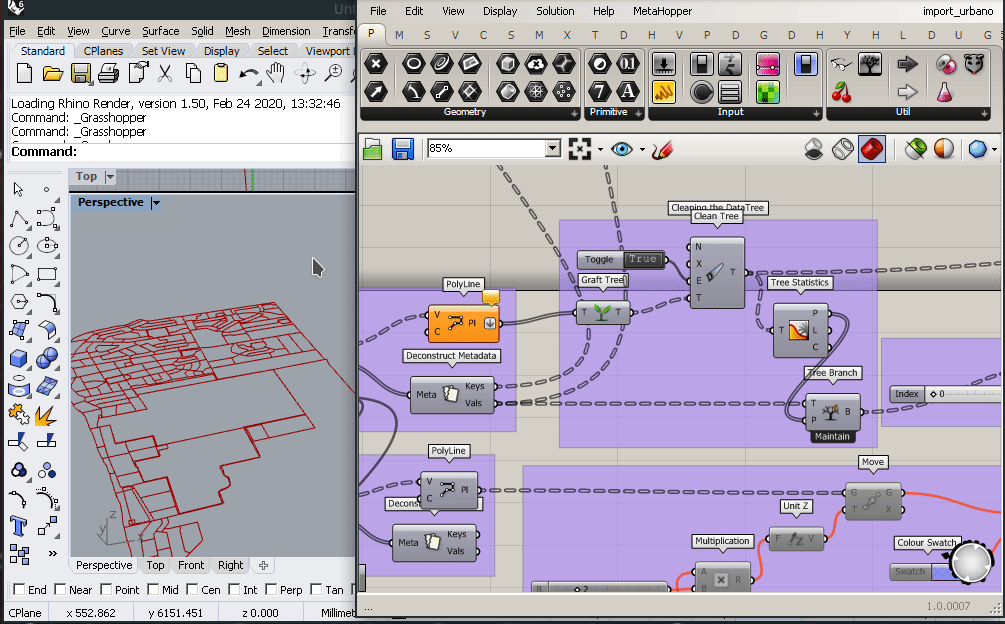Select the flask icon in Util panel
Image resolution: width=1005 pixels, height=624 pixels.
[x=944, y=92]
